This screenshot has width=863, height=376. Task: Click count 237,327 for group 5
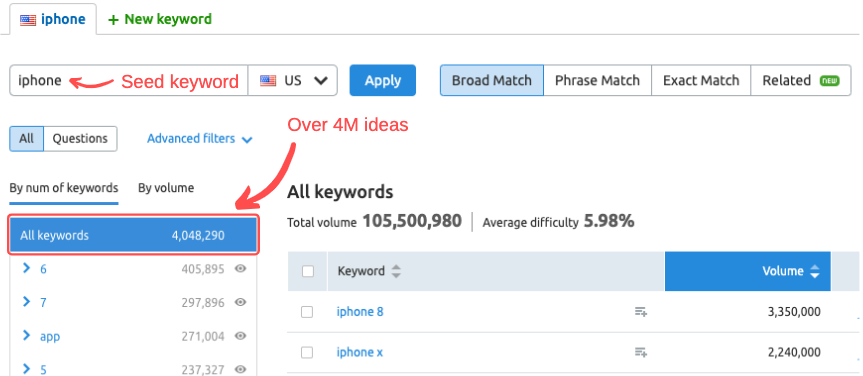coord(203,370)
